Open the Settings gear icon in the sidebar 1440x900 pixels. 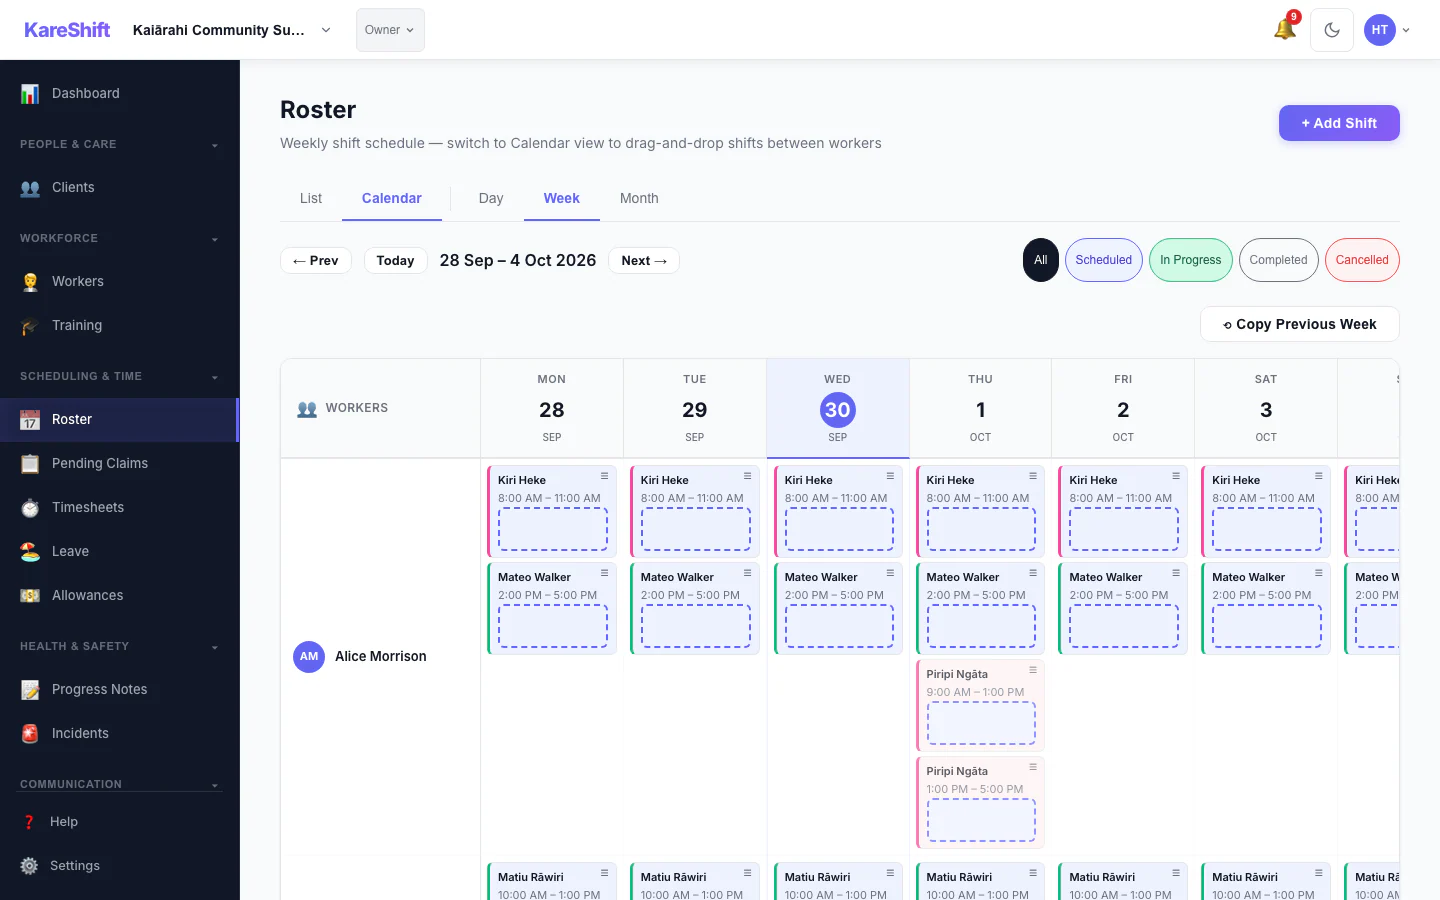[30, 866]
